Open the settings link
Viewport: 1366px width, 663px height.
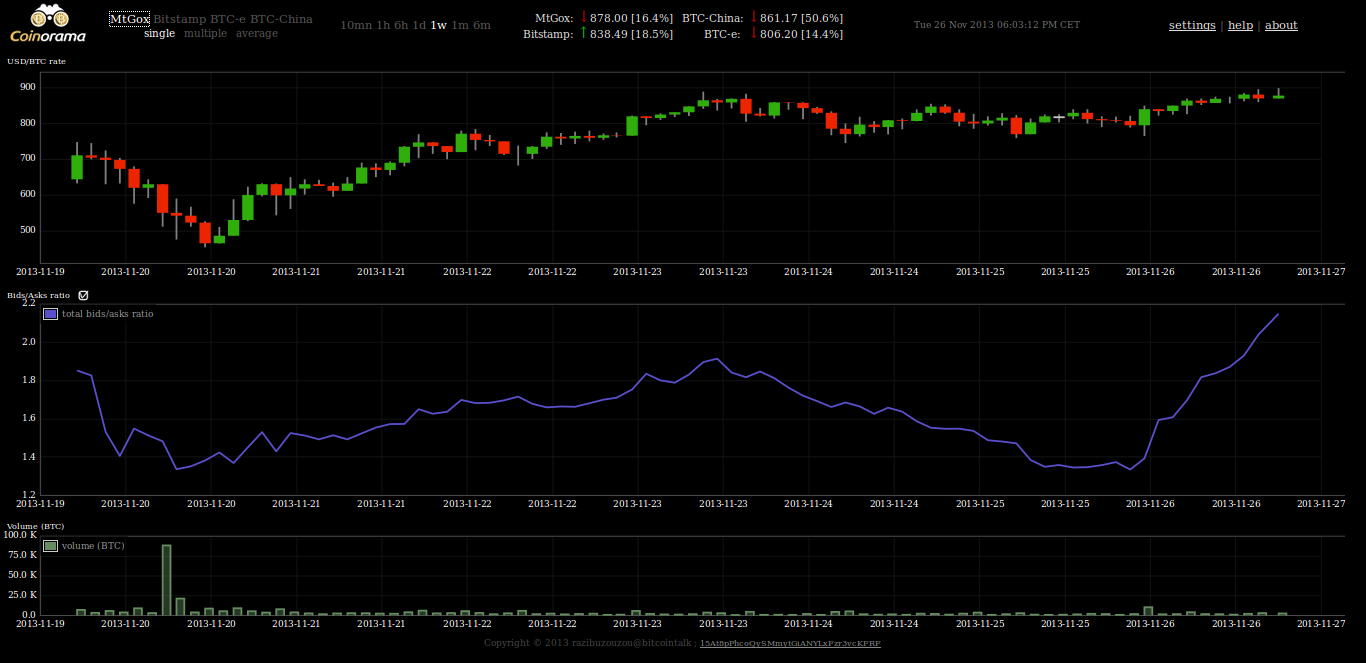(1192, 25)
